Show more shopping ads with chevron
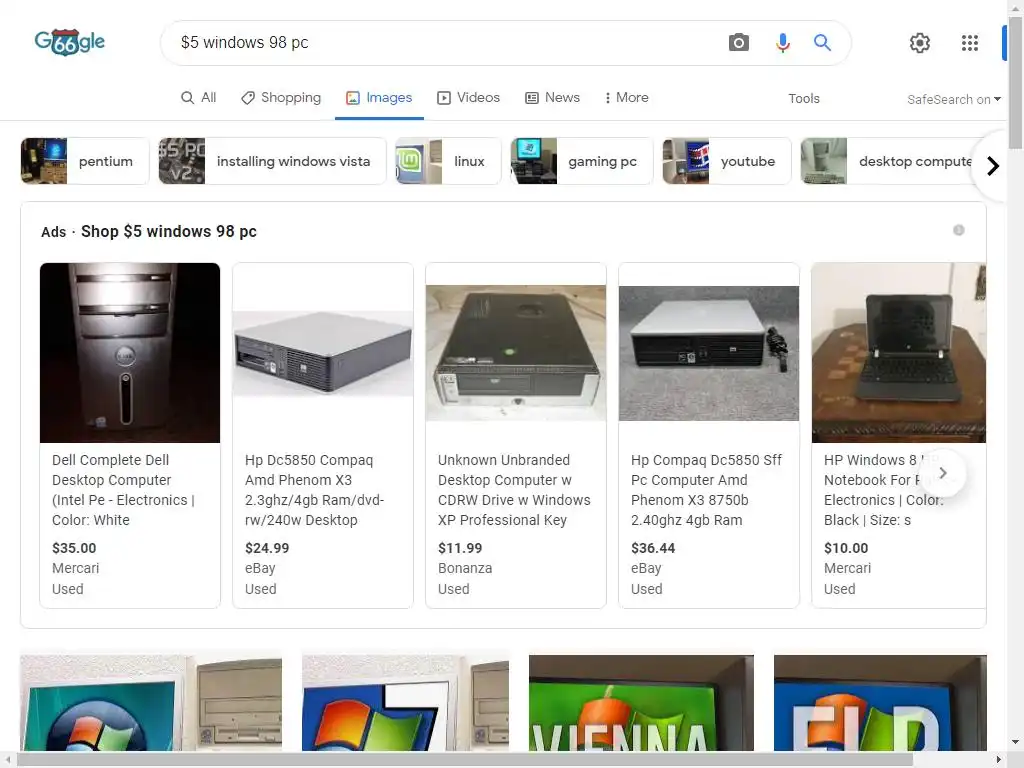1024x768 pixels. 942,473
